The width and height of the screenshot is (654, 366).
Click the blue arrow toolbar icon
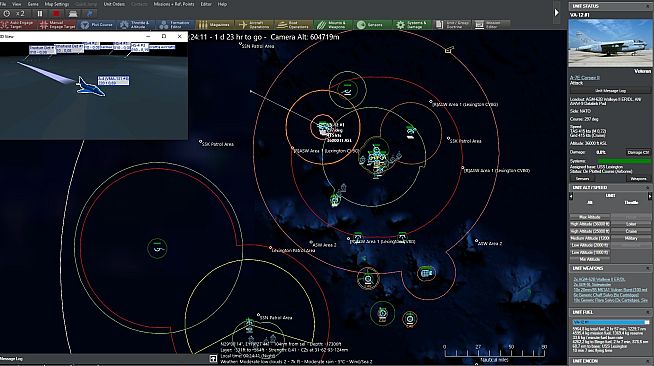pyautogui.click(x=89, y=14)
